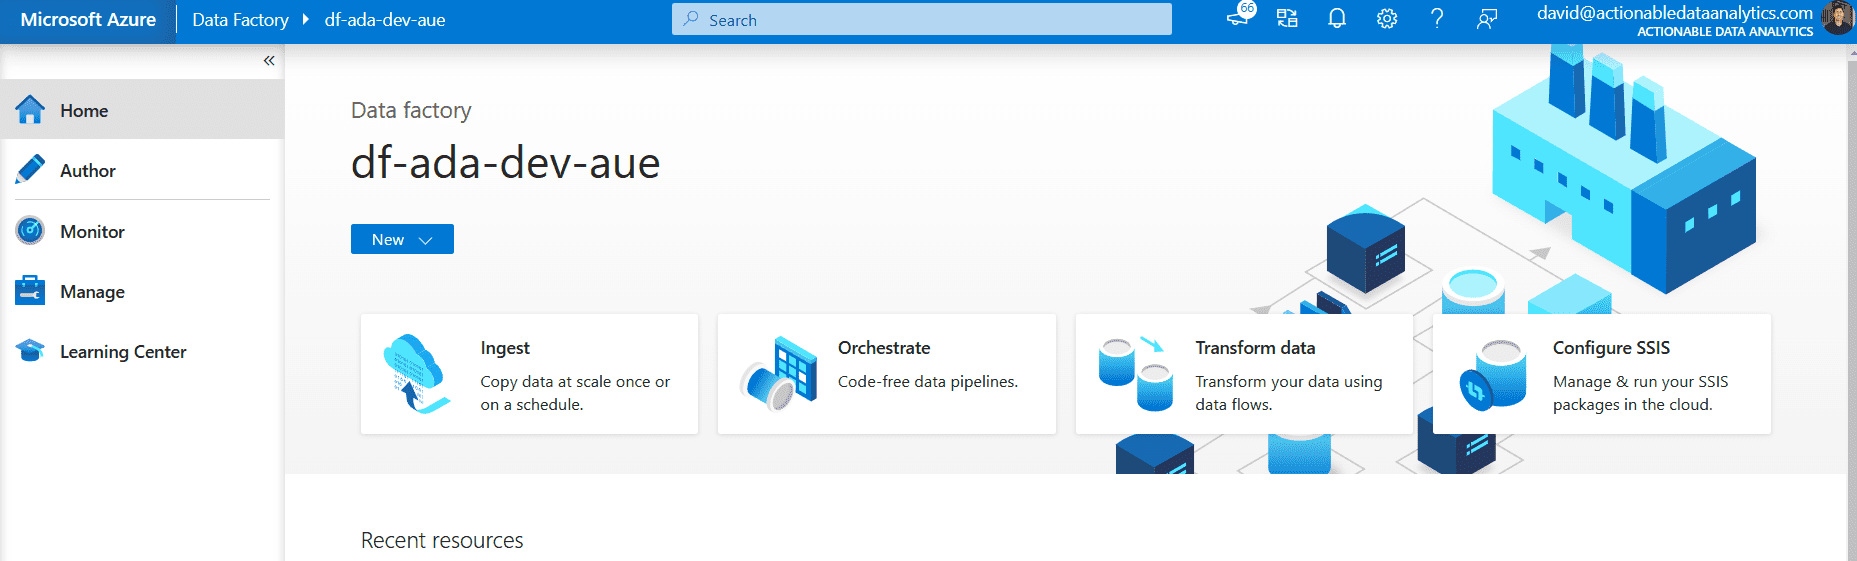Open the Configure SSIS card
Image resolution: width=1857 pixels, height=561 pixels.
tap(1602, 374)
